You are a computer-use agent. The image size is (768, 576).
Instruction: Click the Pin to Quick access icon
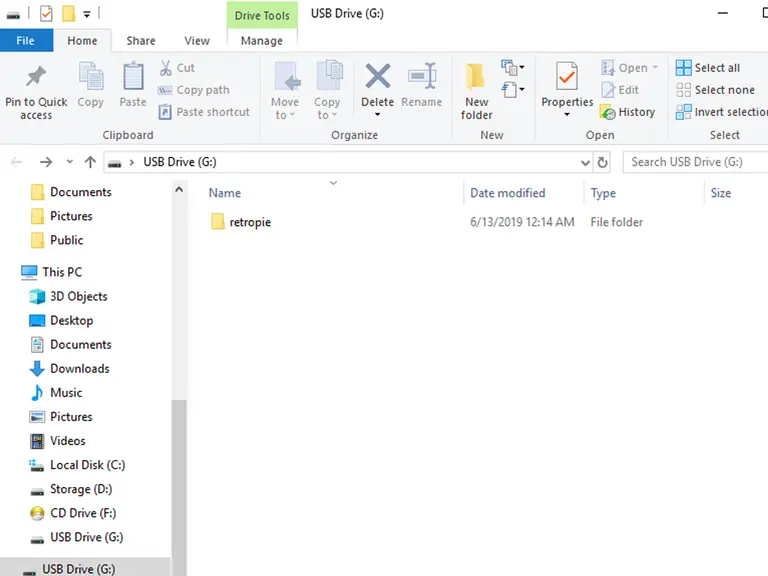point(36,78)
